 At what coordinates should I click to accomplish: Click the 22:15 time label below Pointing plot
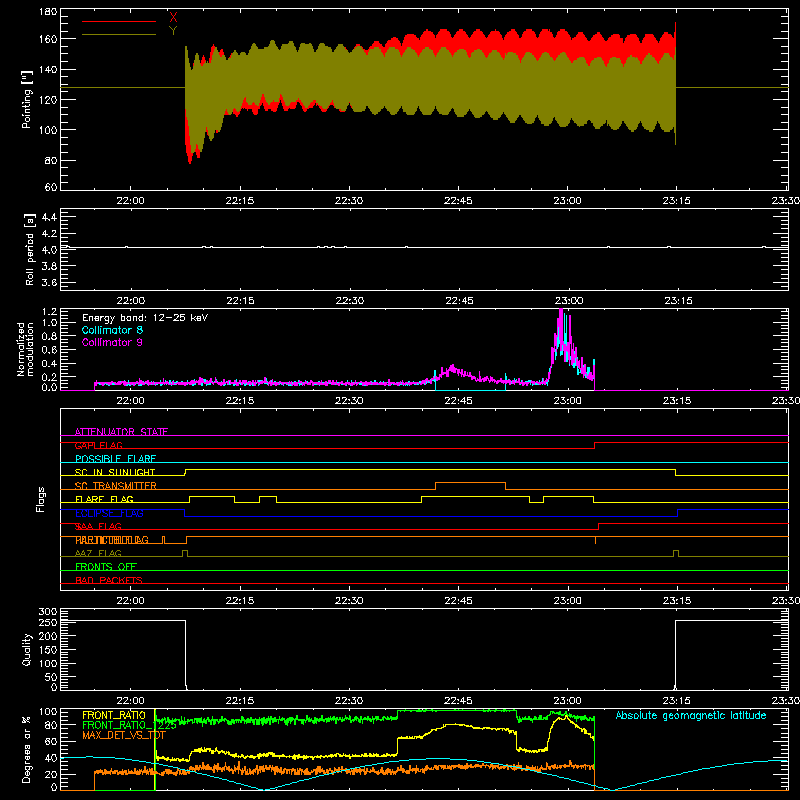240,201
